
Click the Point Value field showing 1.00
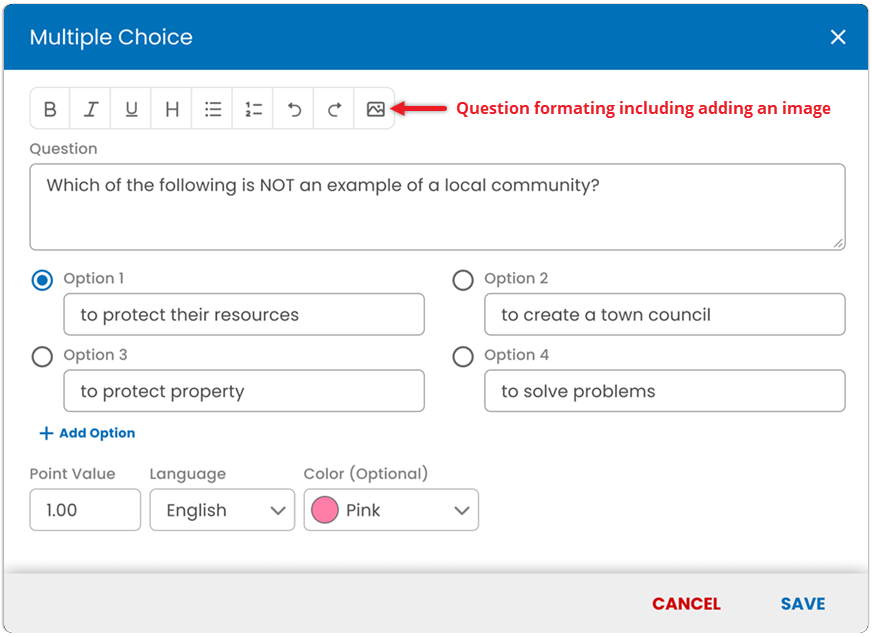[85, 510]
